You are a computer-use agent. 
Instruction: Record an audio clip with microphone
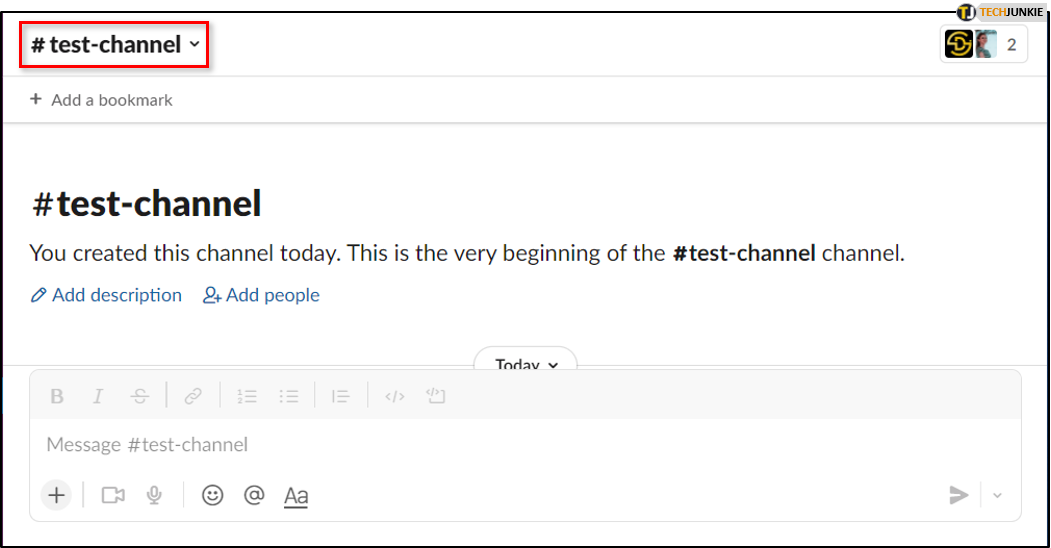pos(154,495)
